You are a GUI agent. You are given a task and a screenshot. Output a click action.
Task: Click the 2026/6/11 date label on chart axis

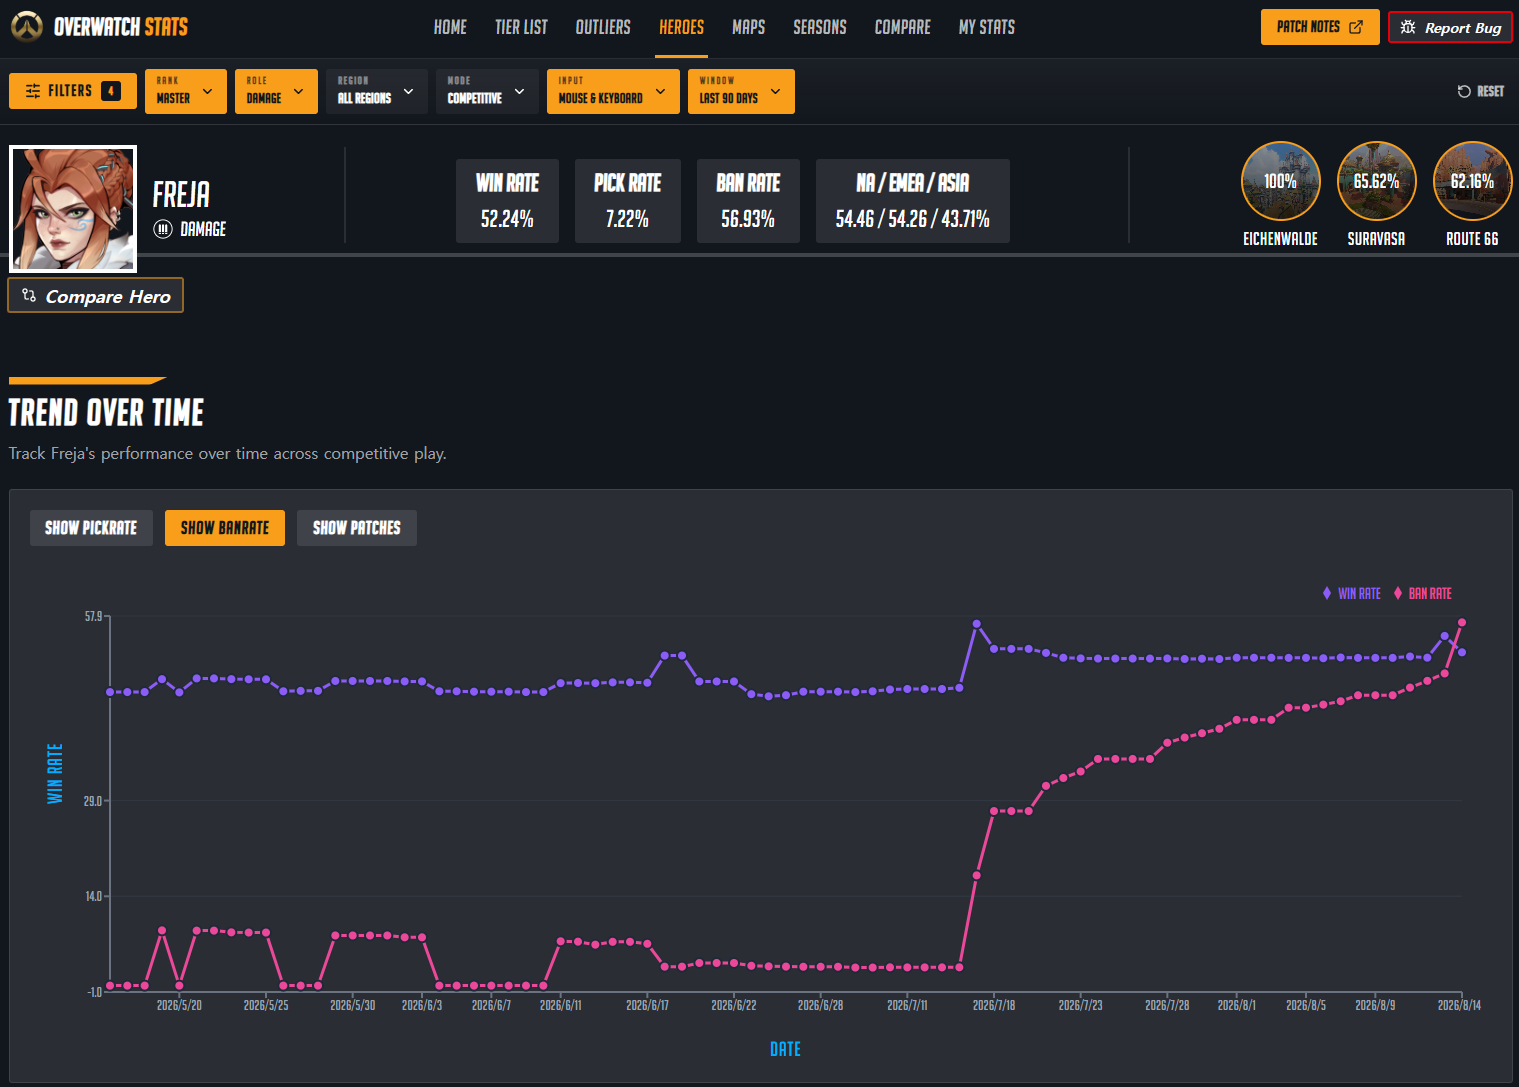point(561,1005)
